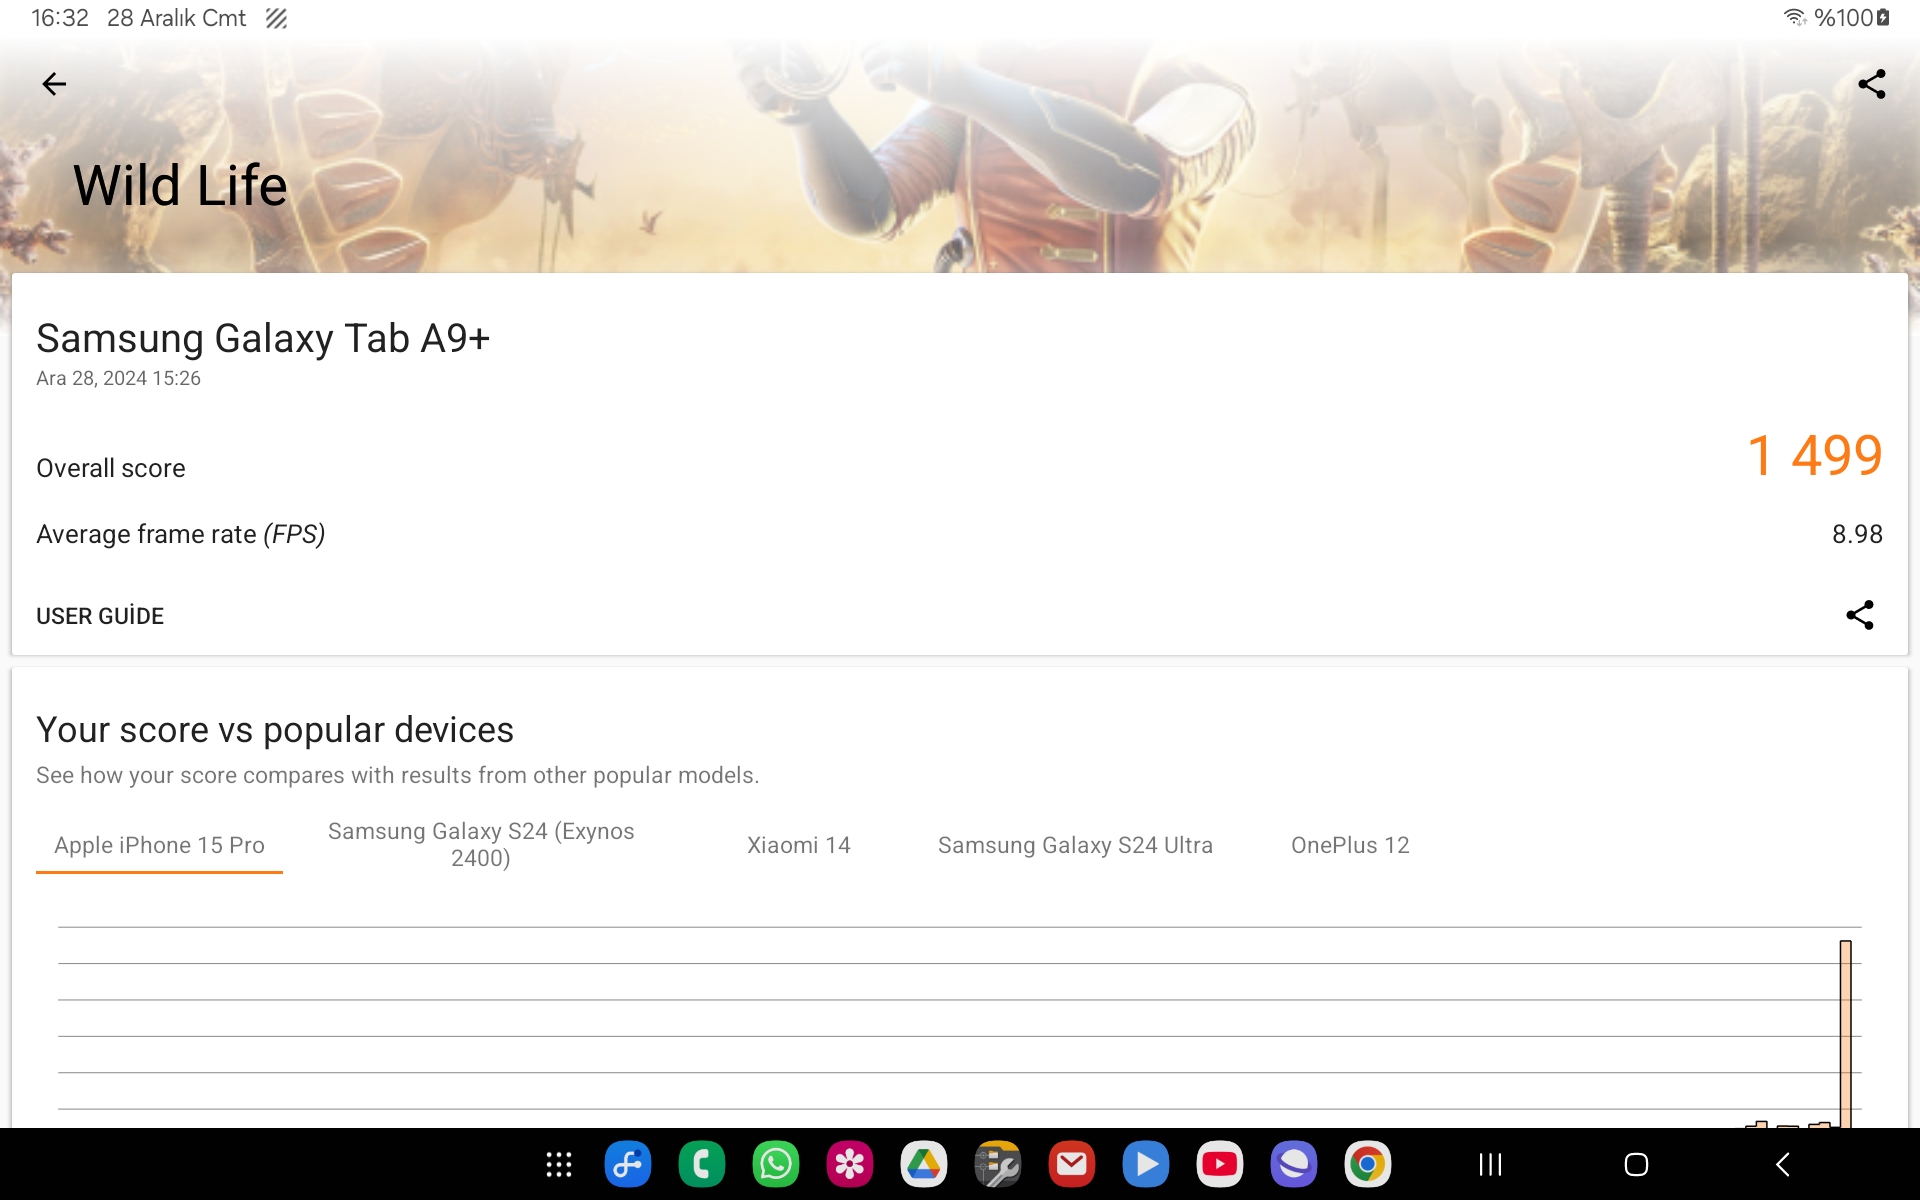Image resolution: width=1920 pixels, height=1200 pixels.
Task: Open the green Phone app
Action: click(702, 1164)
